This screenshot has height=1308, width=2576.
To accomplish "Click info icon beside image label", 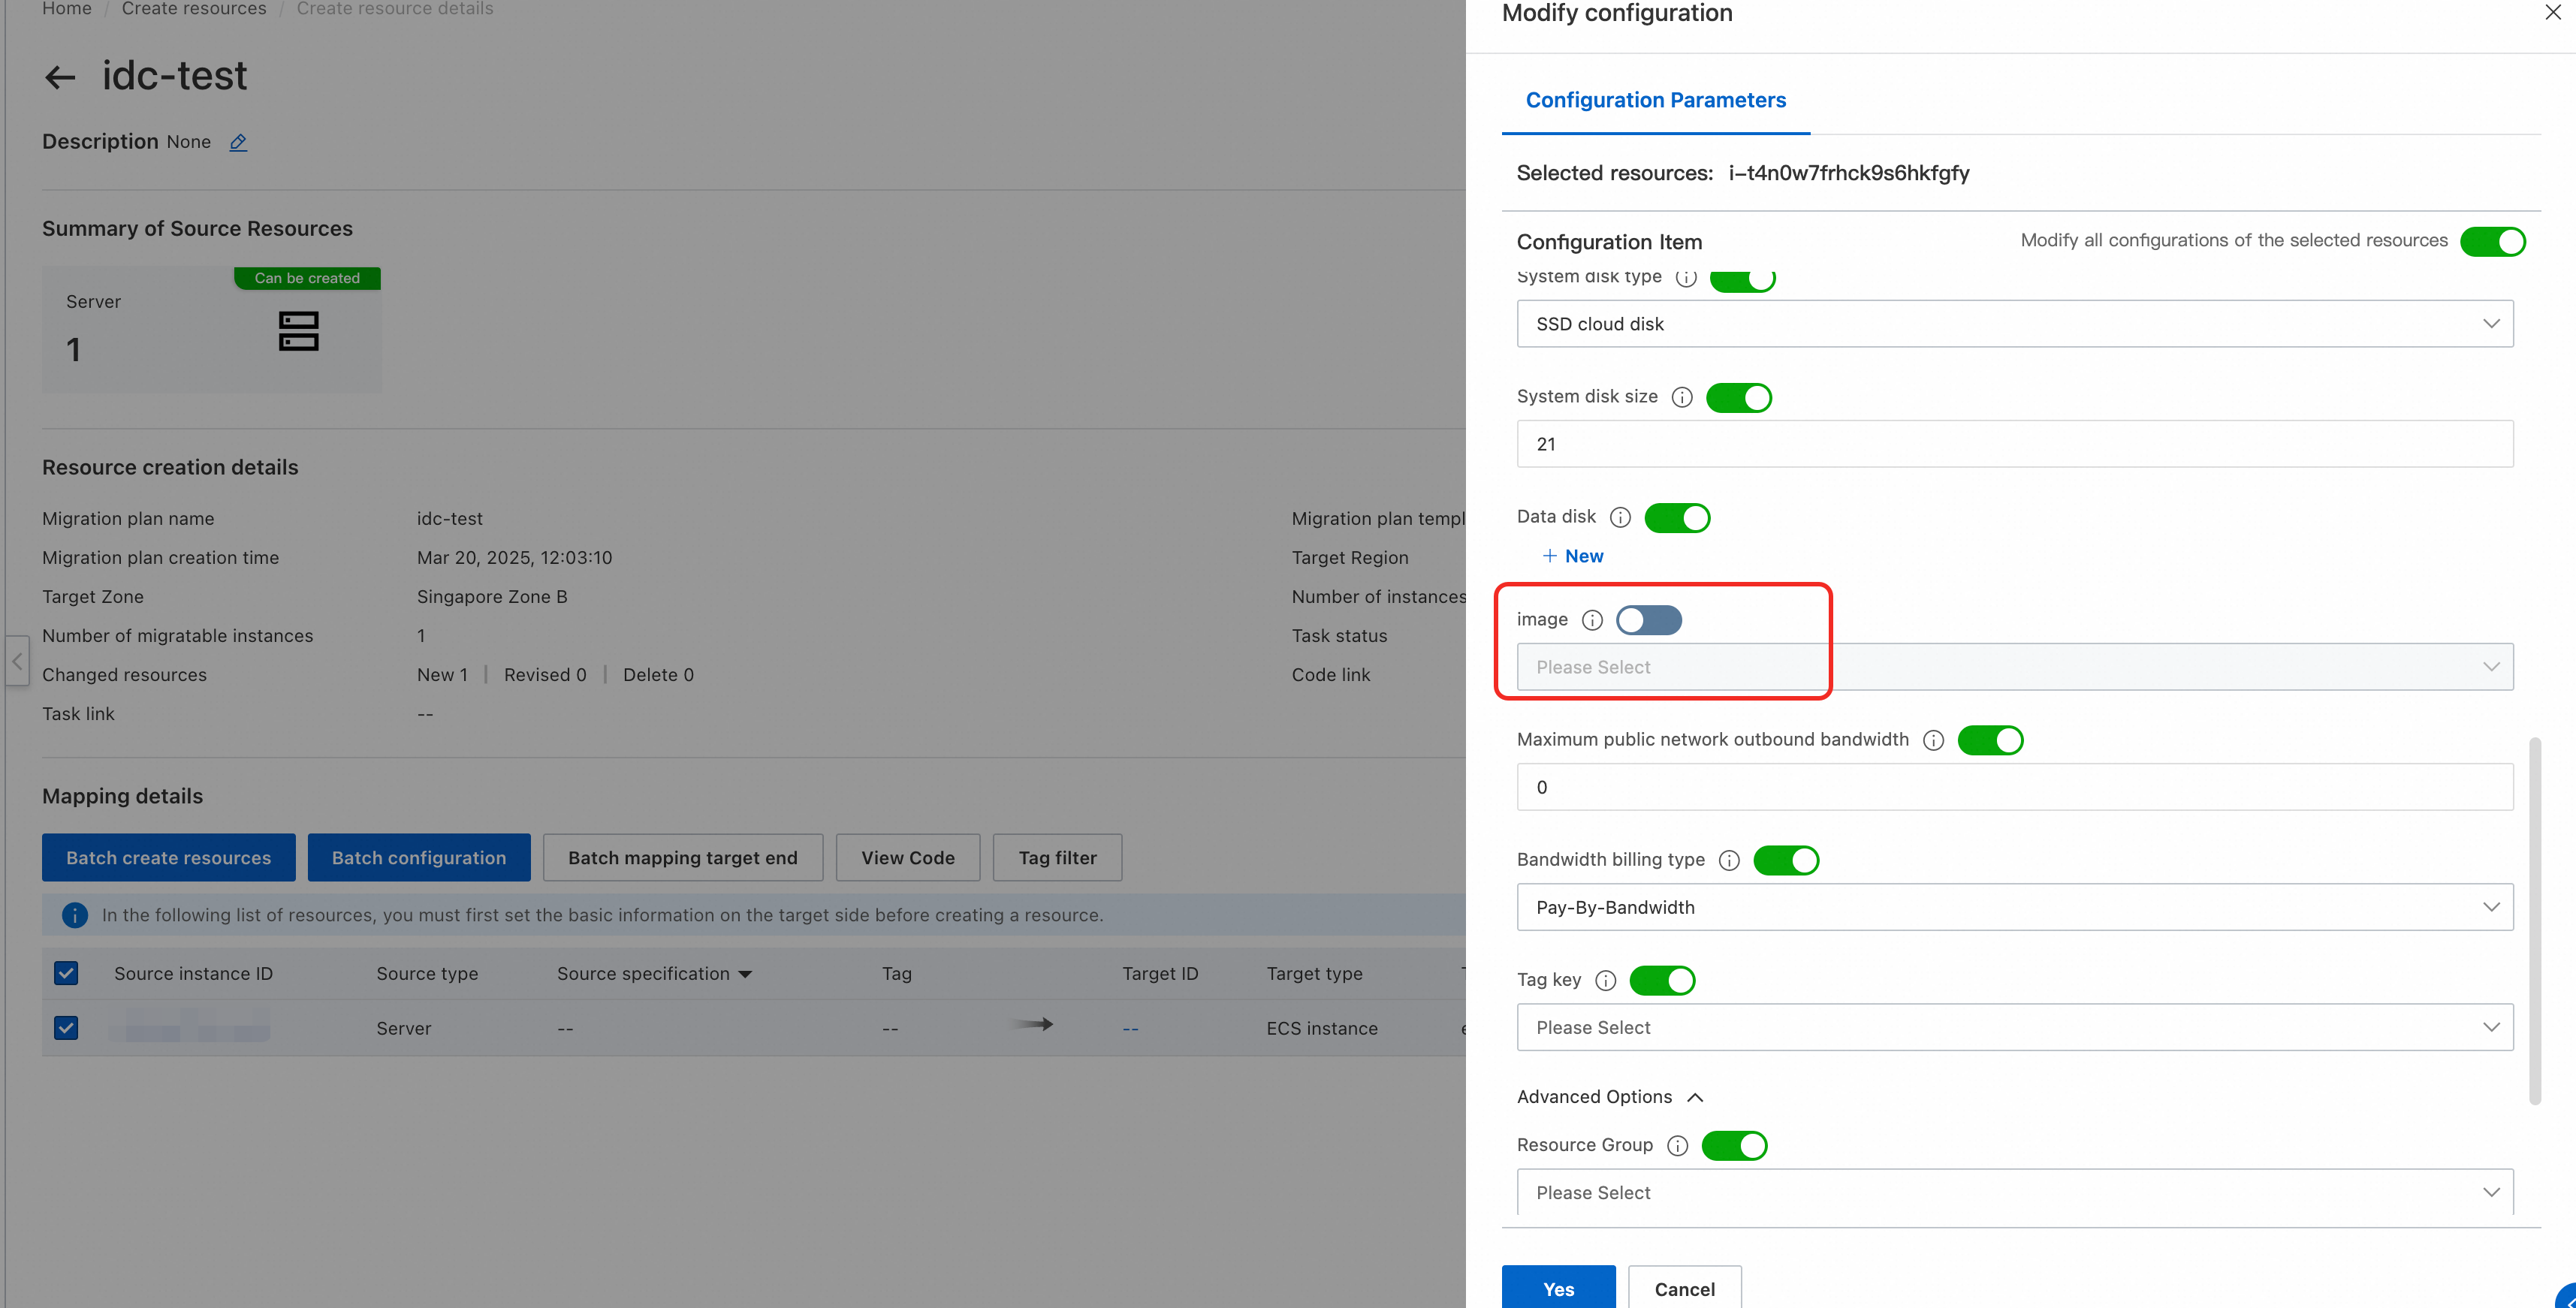I will pos(1592,621).
